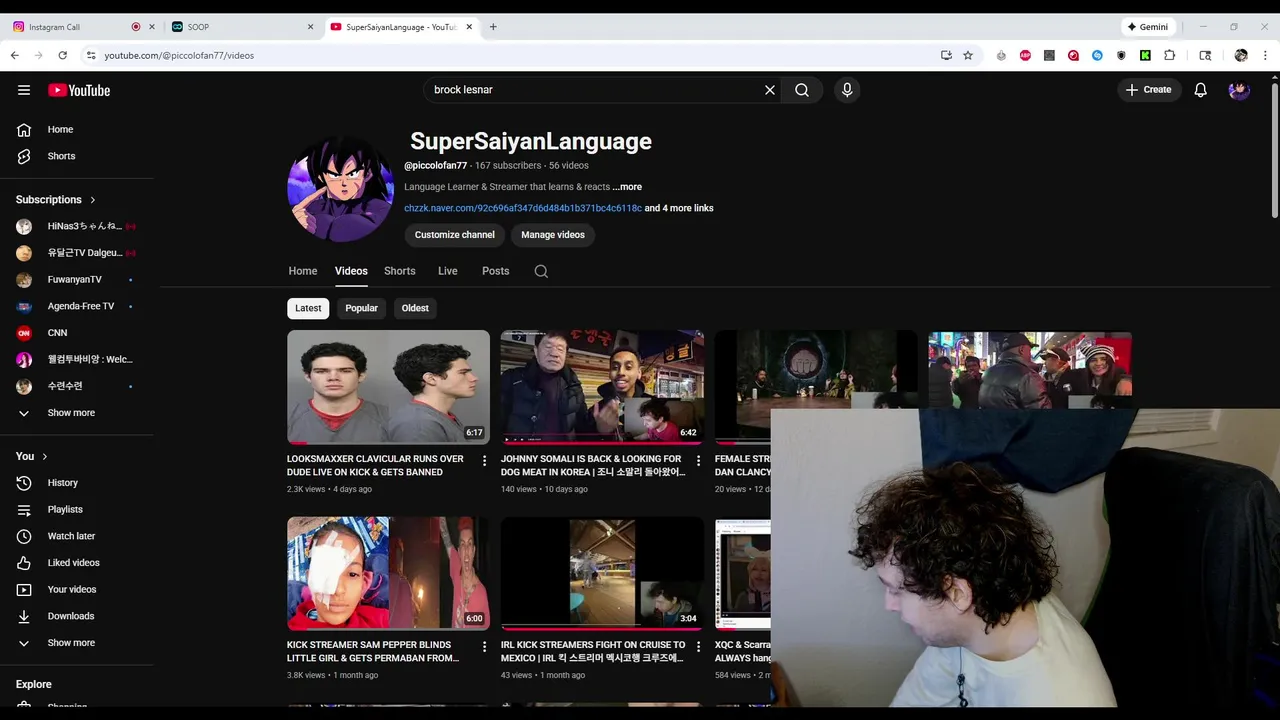
Task: Click the Gemini button
Action: 1147,27
